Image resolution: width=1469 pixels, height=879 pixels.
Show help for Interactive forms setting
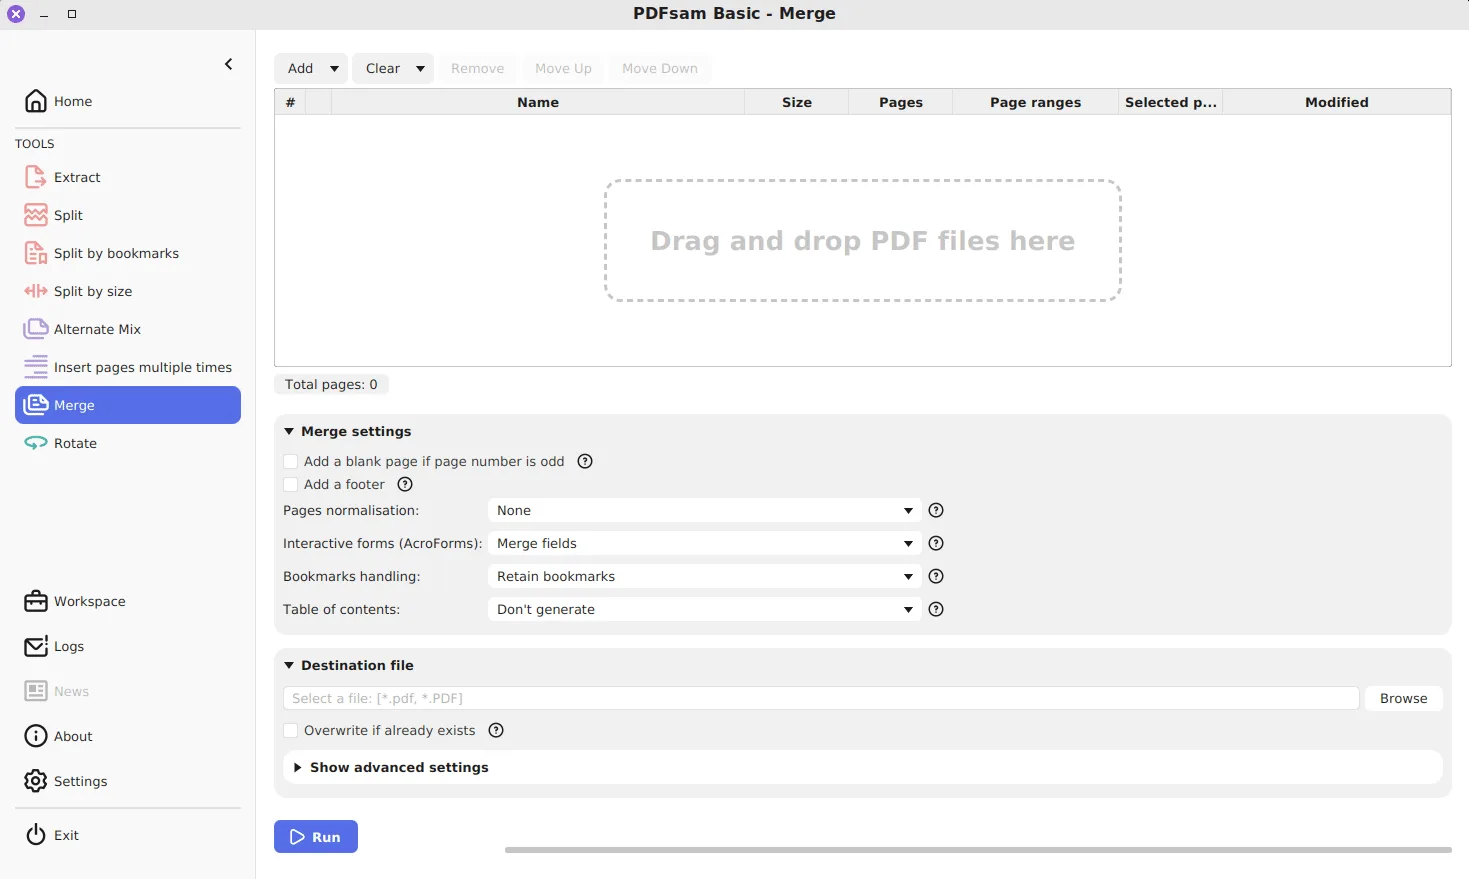coord(936,543)
